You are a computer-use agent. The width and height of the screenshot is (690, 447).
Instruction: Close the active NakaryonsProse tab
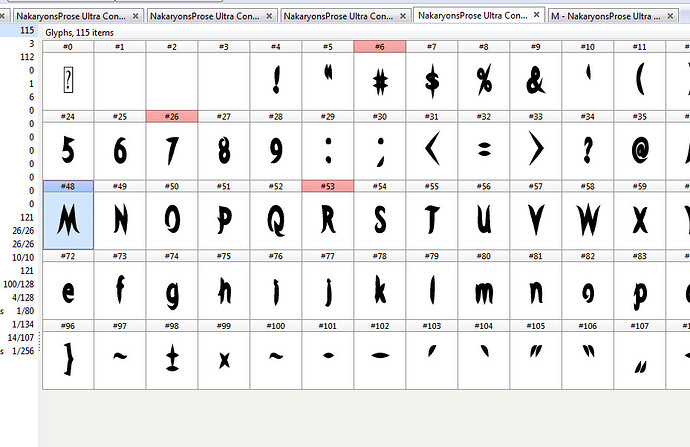click(536, 15)
